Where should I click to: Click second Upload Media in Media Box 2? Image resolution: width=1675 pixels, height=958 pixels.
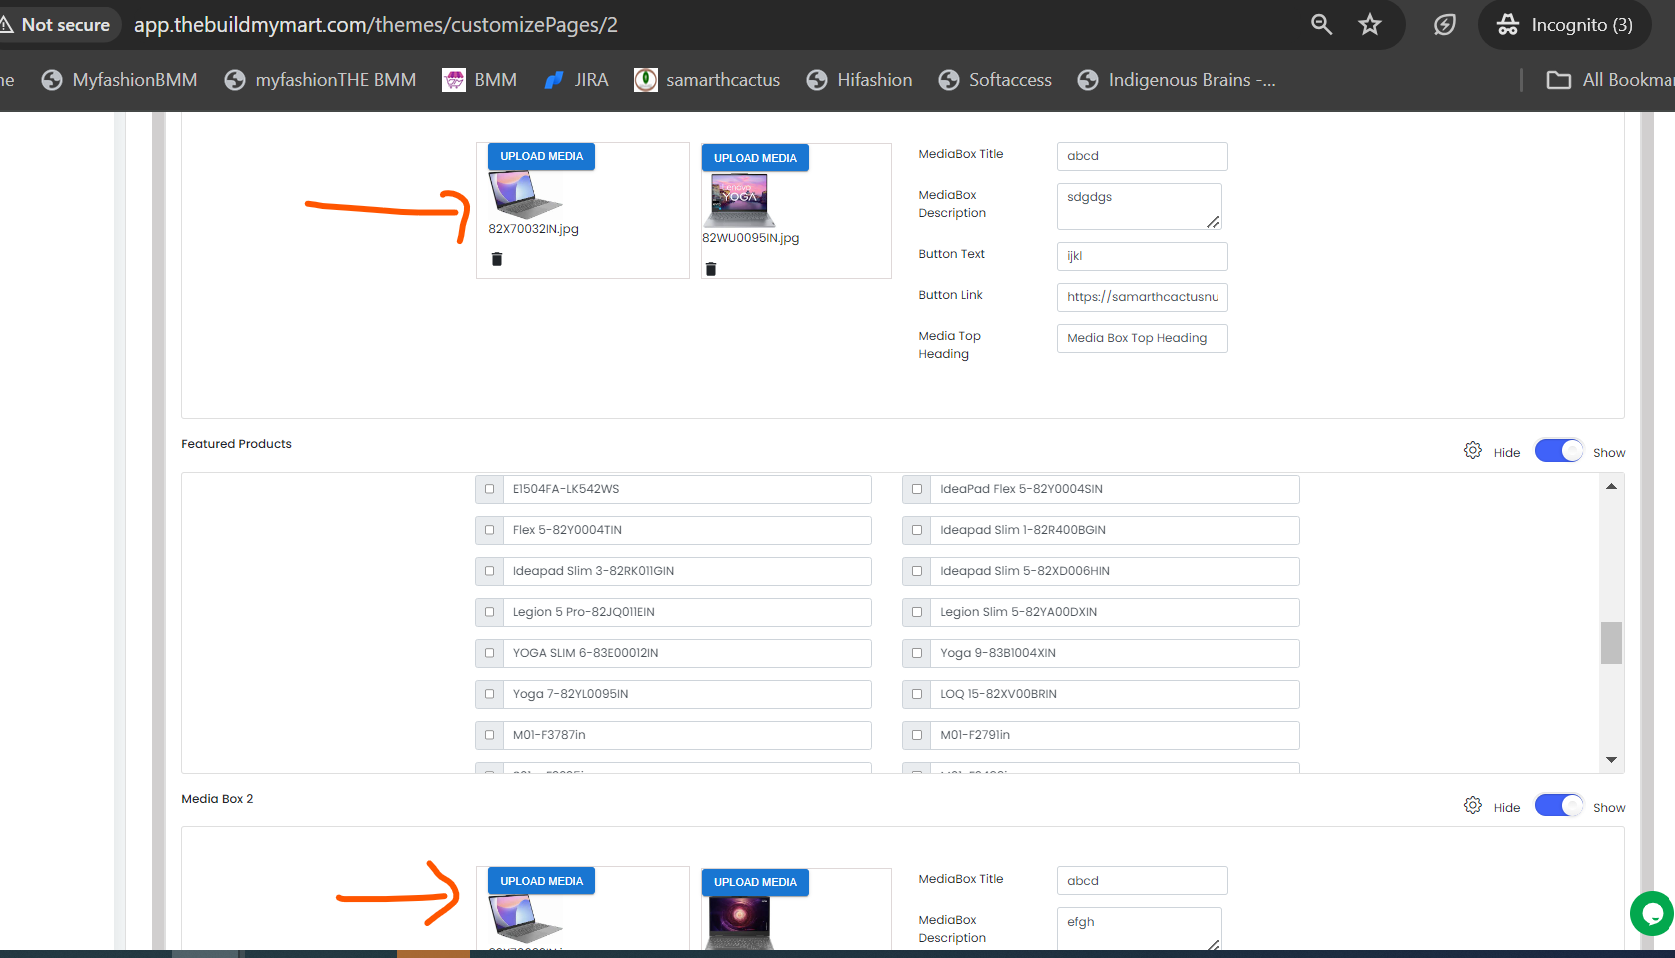(755, 882)
